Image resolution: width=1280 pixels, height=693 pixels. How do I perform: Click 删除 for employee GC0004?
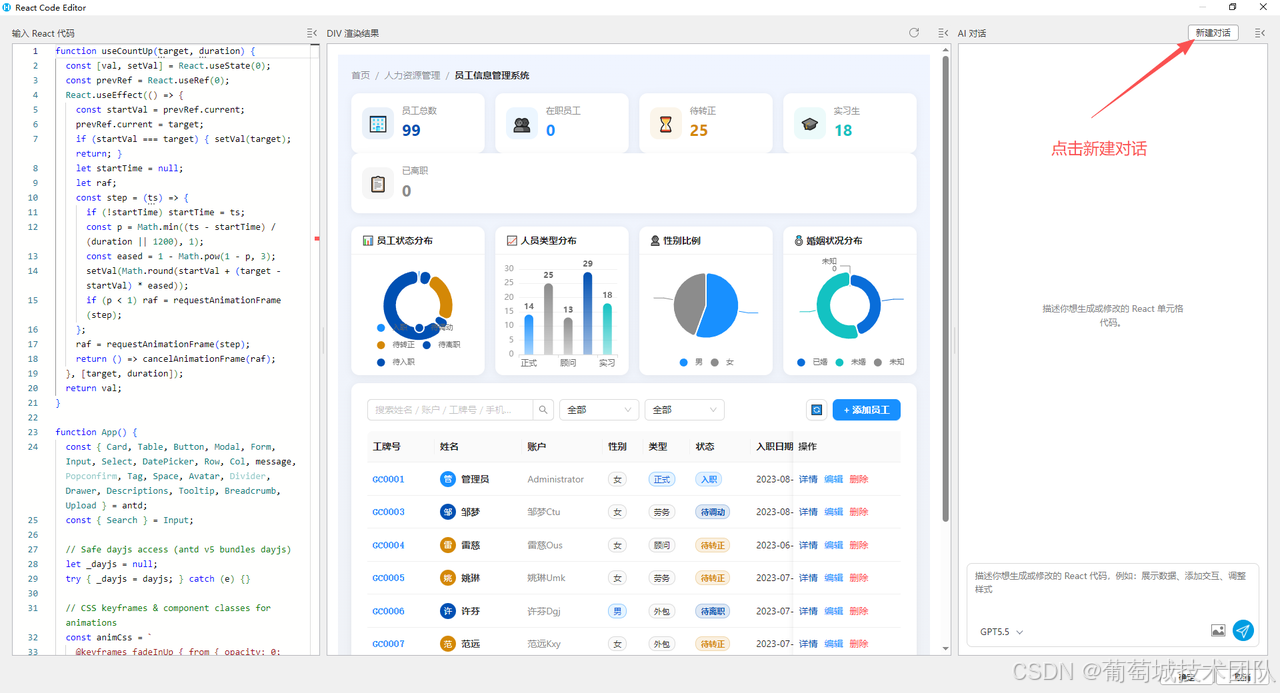pyautogui.click(x=858, y=545)
